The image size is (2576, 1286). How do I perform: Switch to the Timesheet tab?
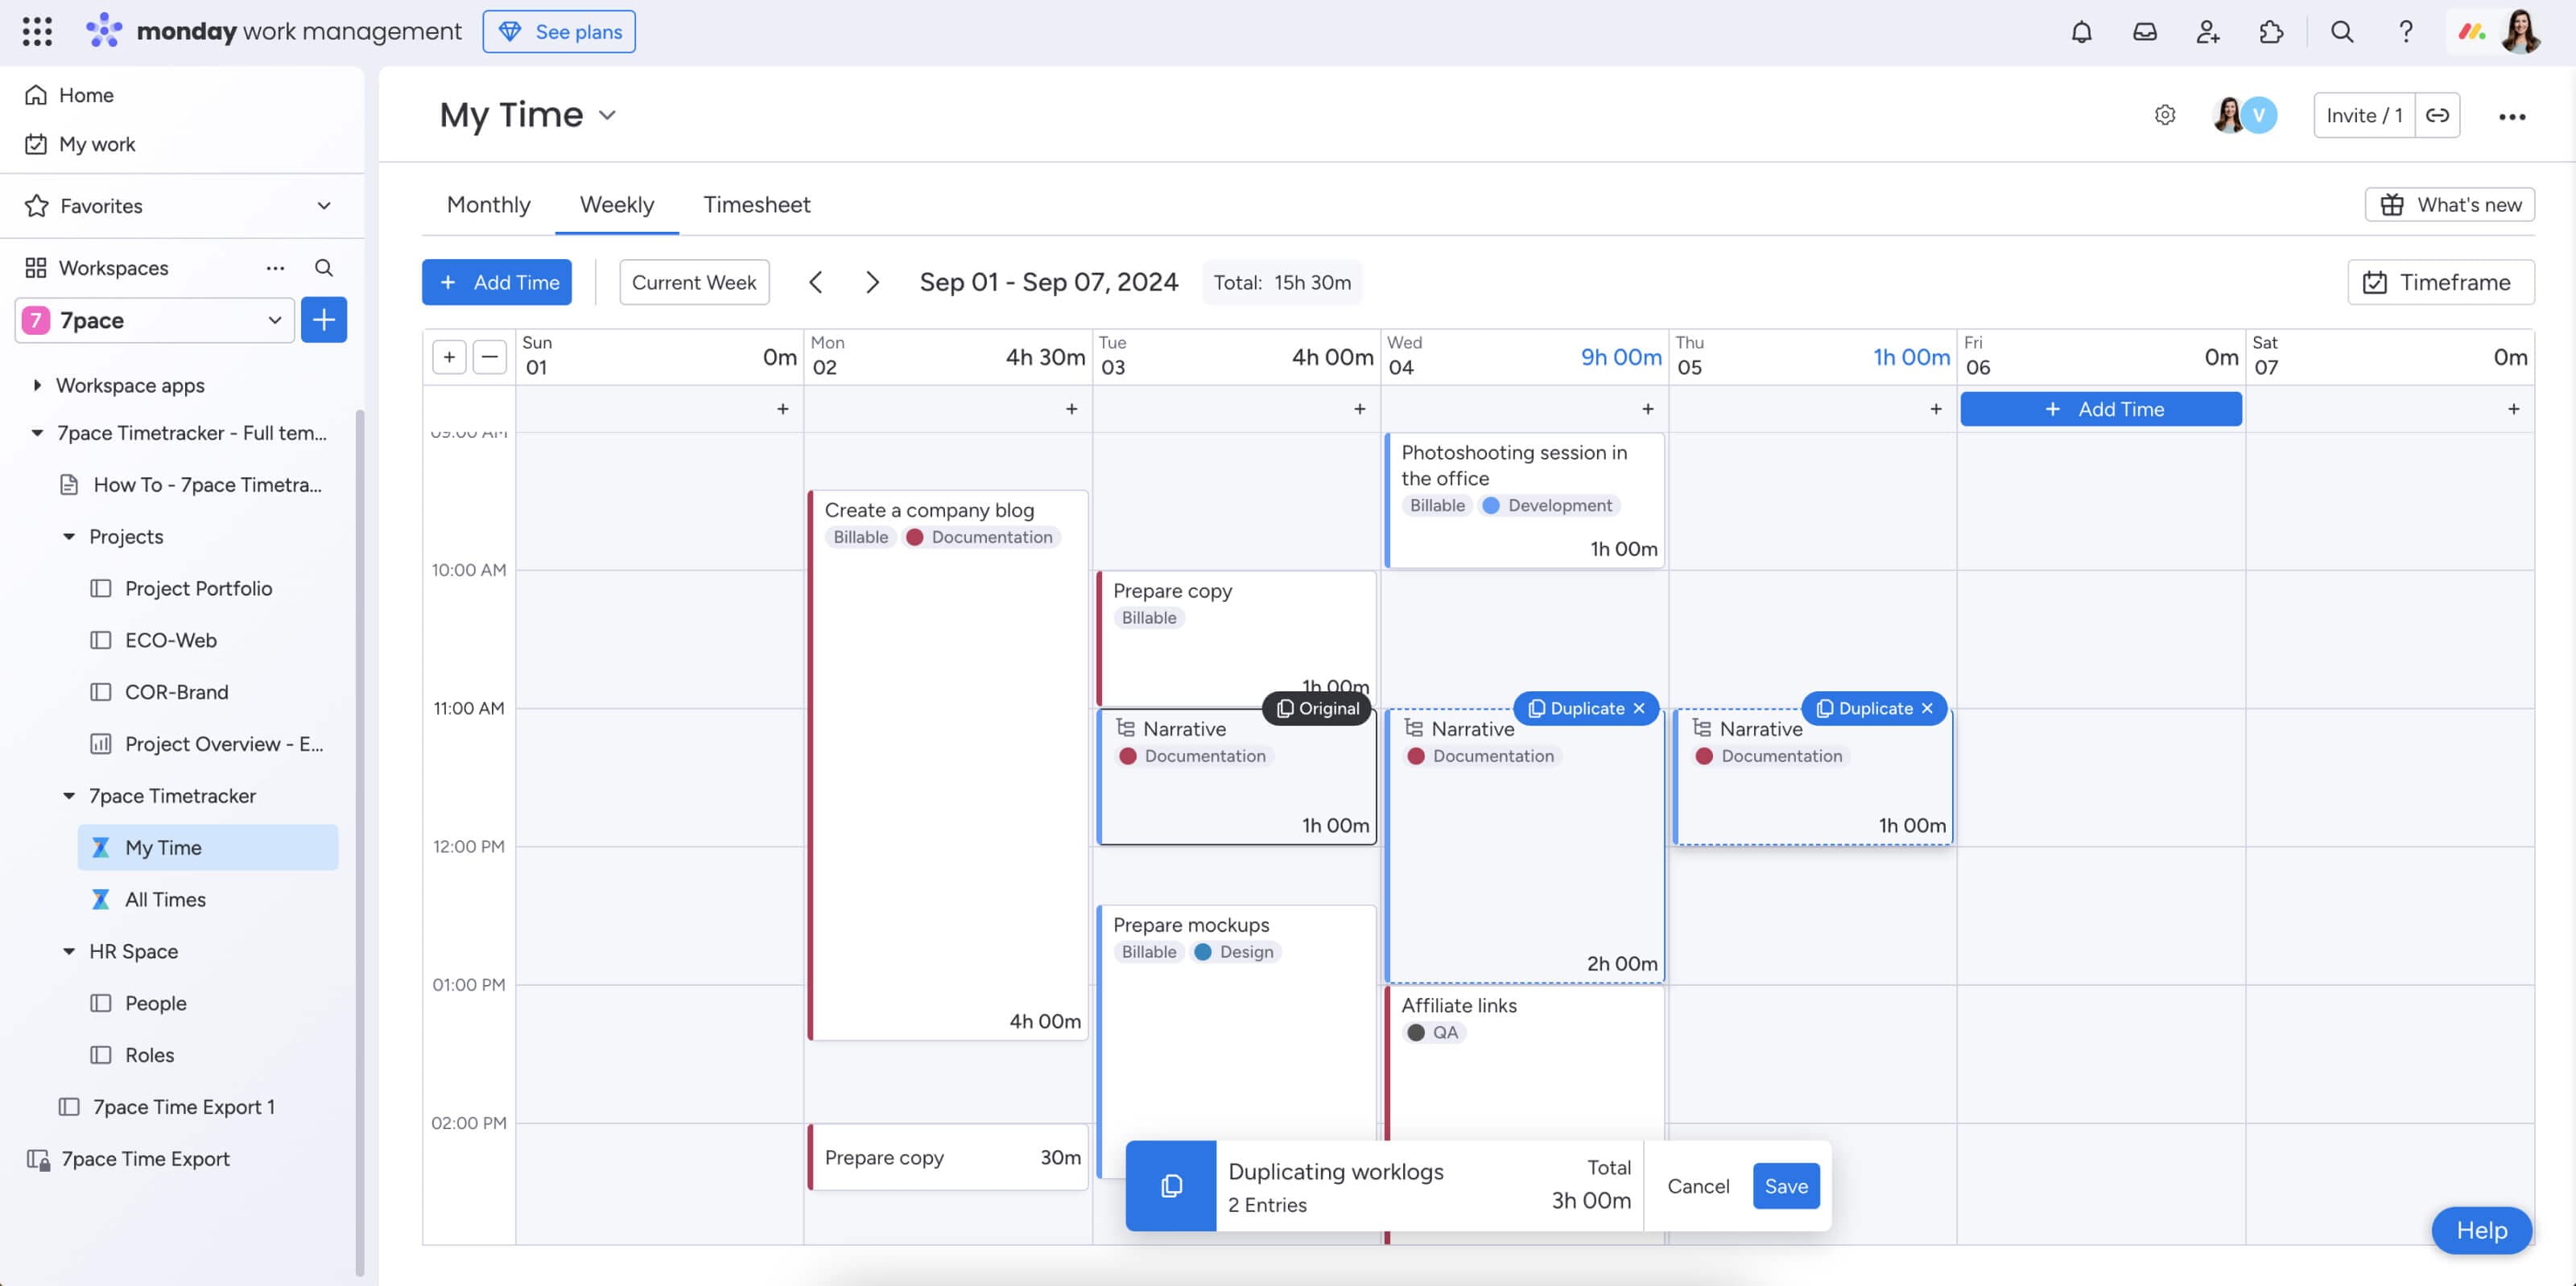(757, 205)
